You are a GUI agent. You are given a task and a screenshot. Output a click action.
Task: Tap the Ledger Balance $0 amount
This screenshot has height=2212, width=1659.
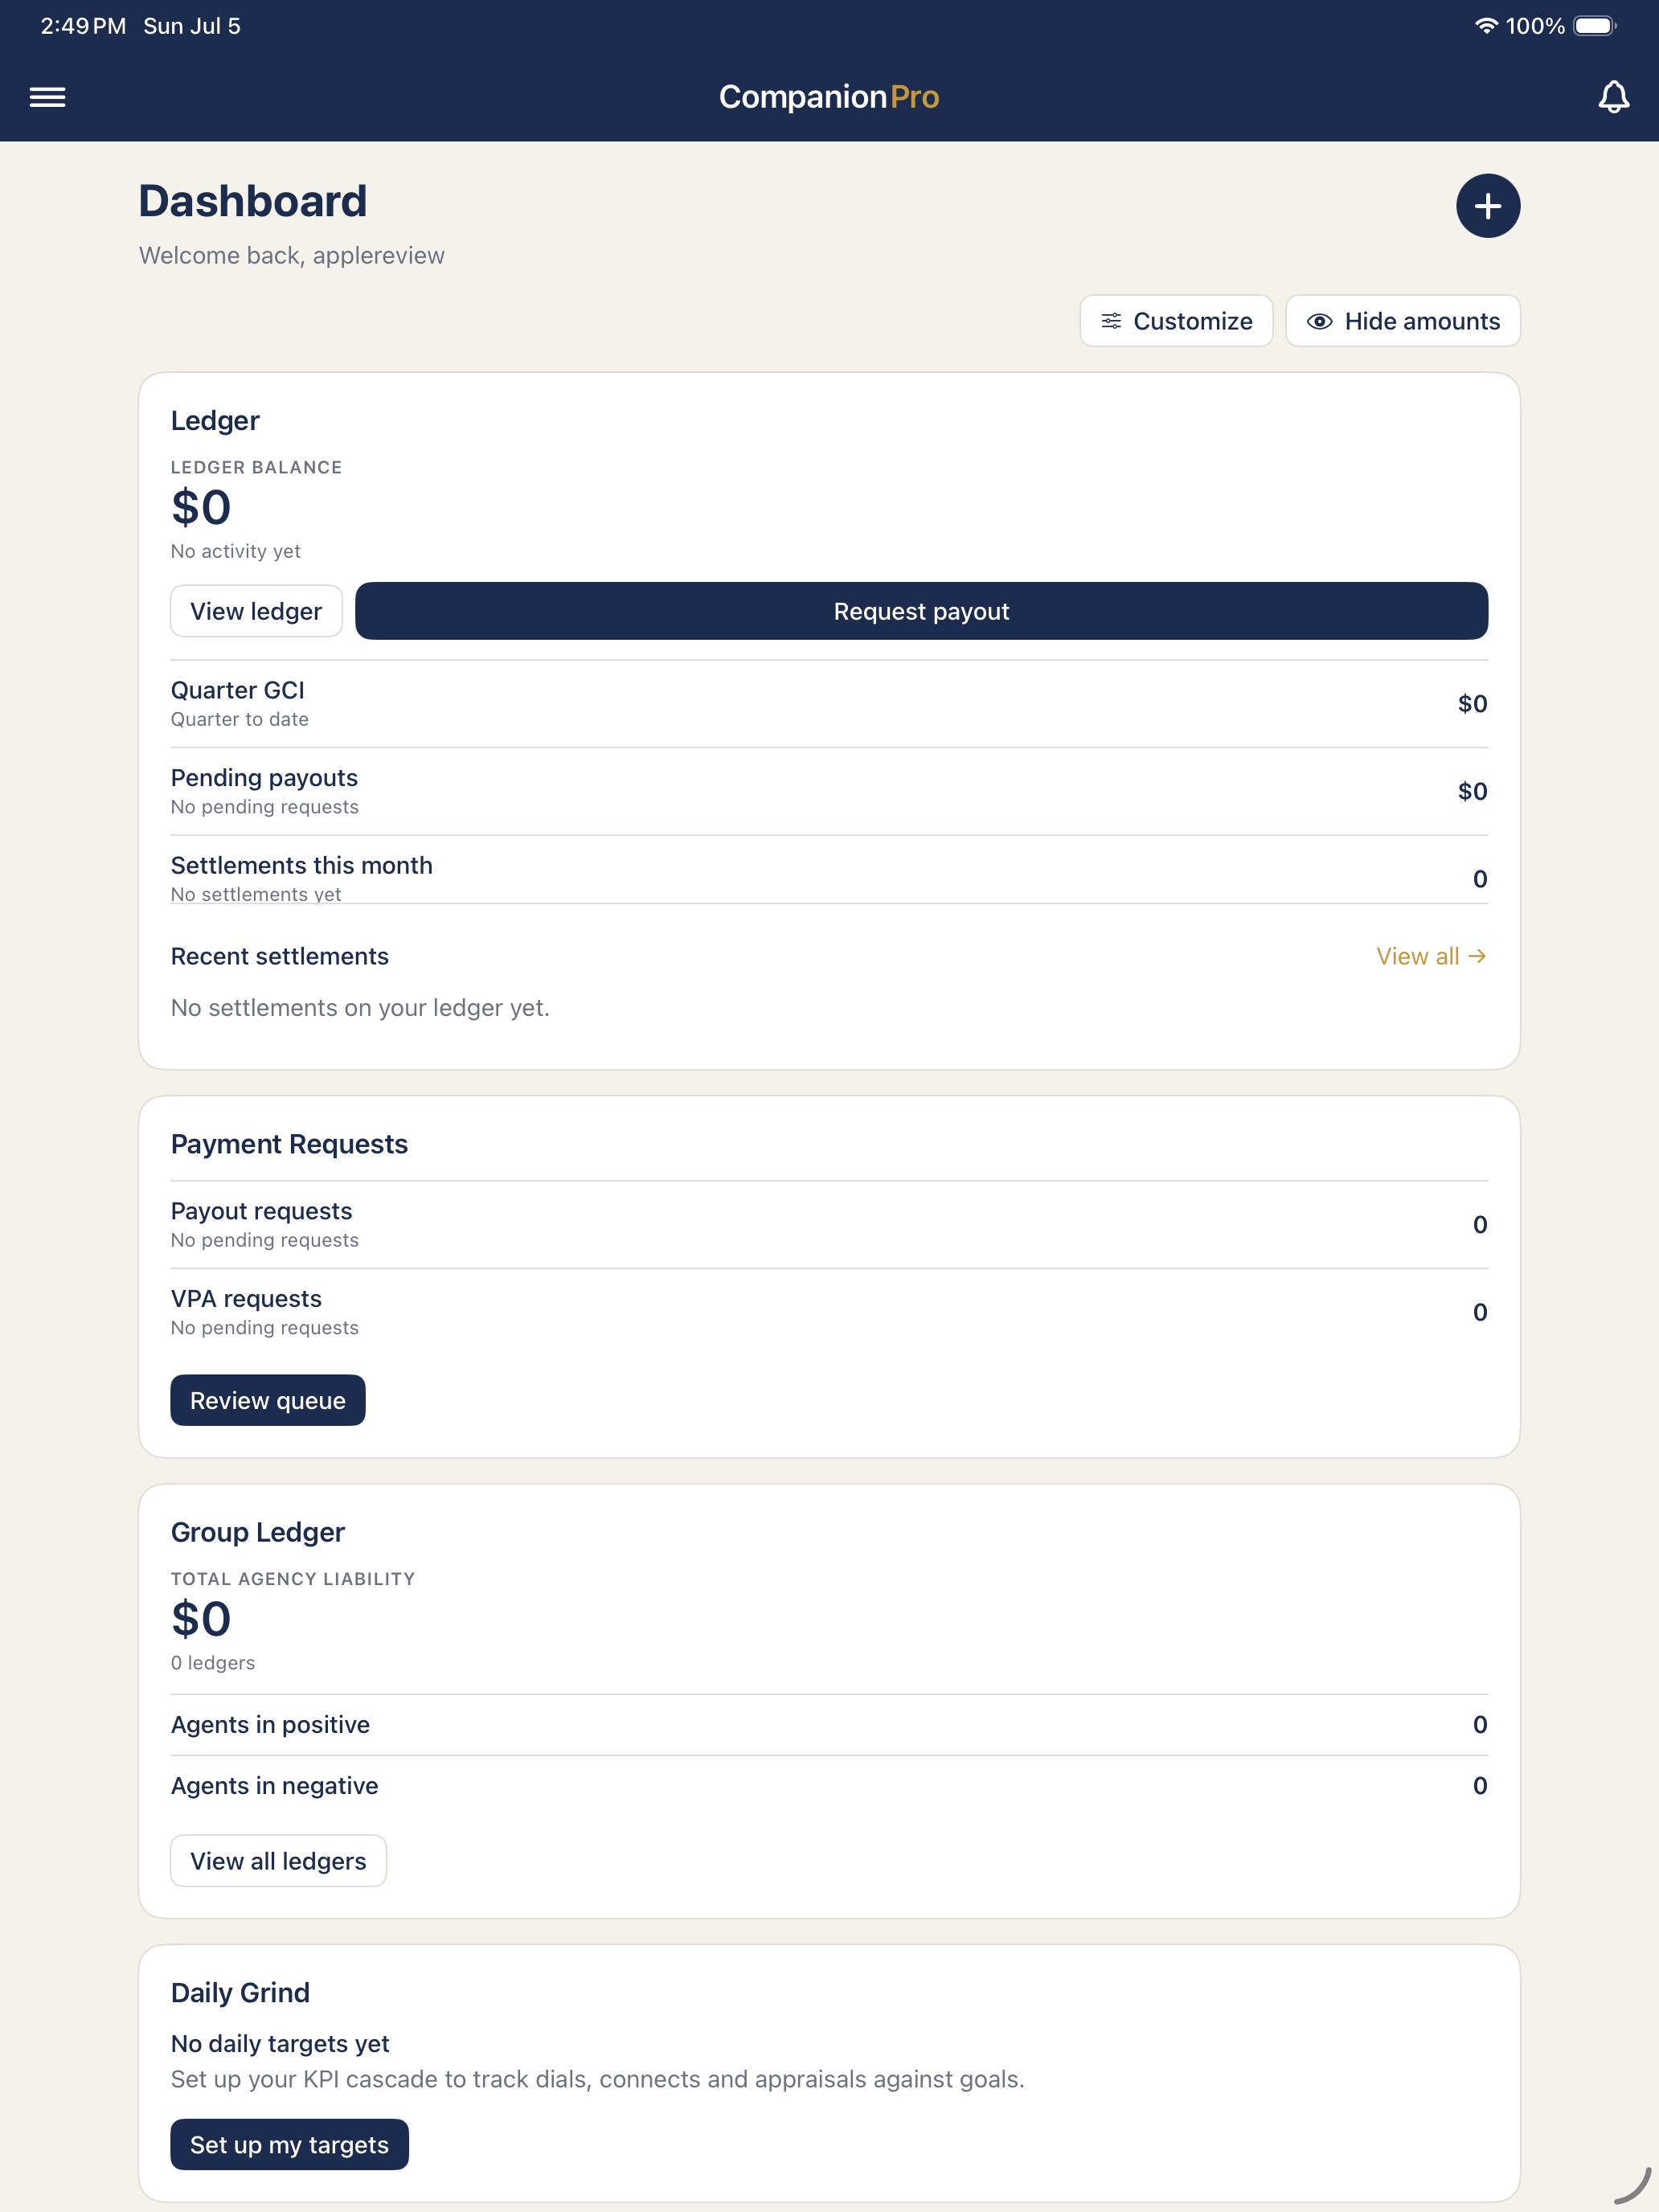[201, 507]
